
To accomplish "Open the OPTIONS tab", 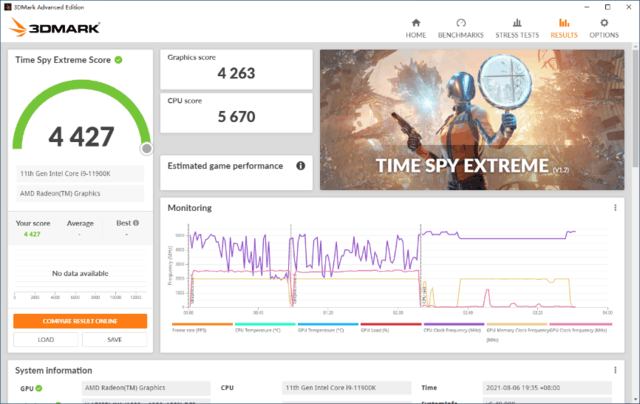I will pos(604,29).
